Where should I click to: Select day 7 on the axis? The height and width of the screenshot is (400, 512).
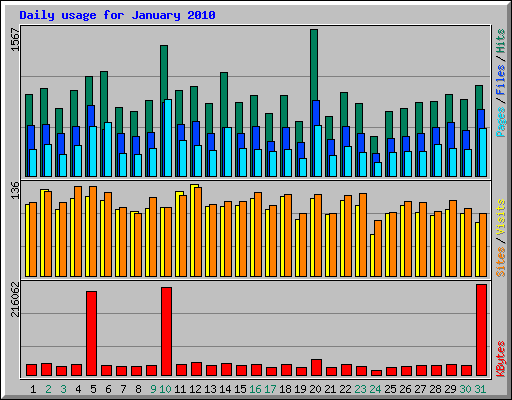(123, 389)
